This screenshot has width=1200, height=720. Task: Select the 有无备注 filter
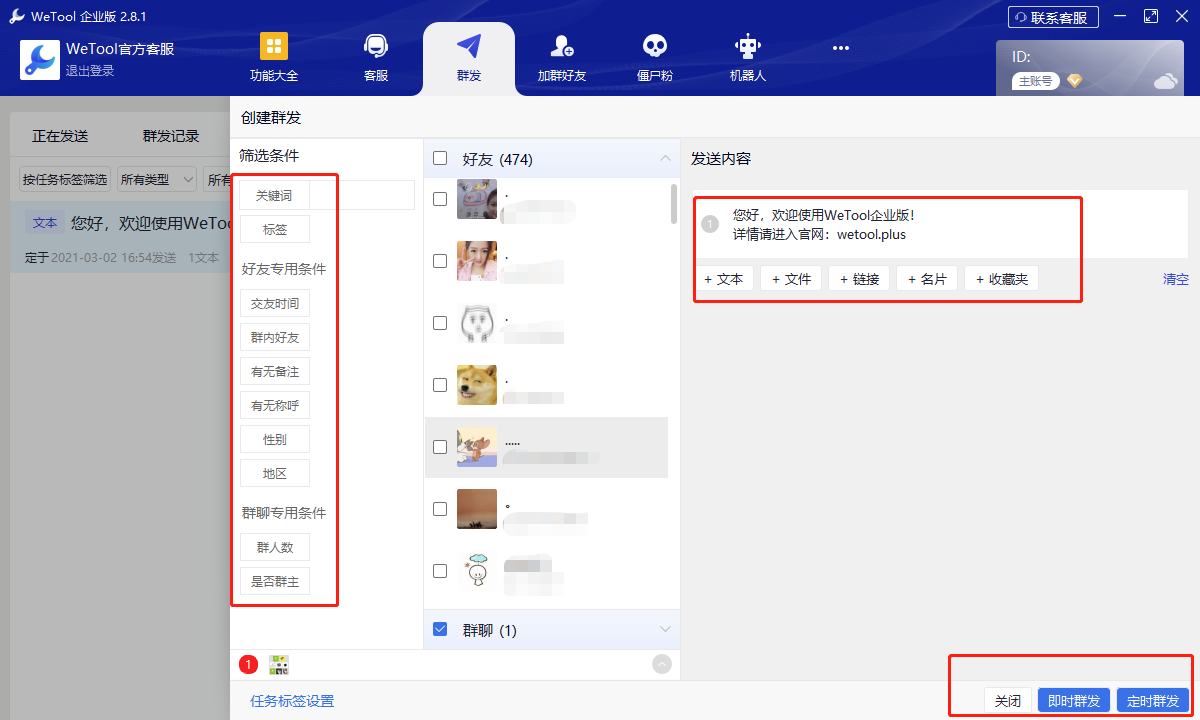tap(274, 371)
